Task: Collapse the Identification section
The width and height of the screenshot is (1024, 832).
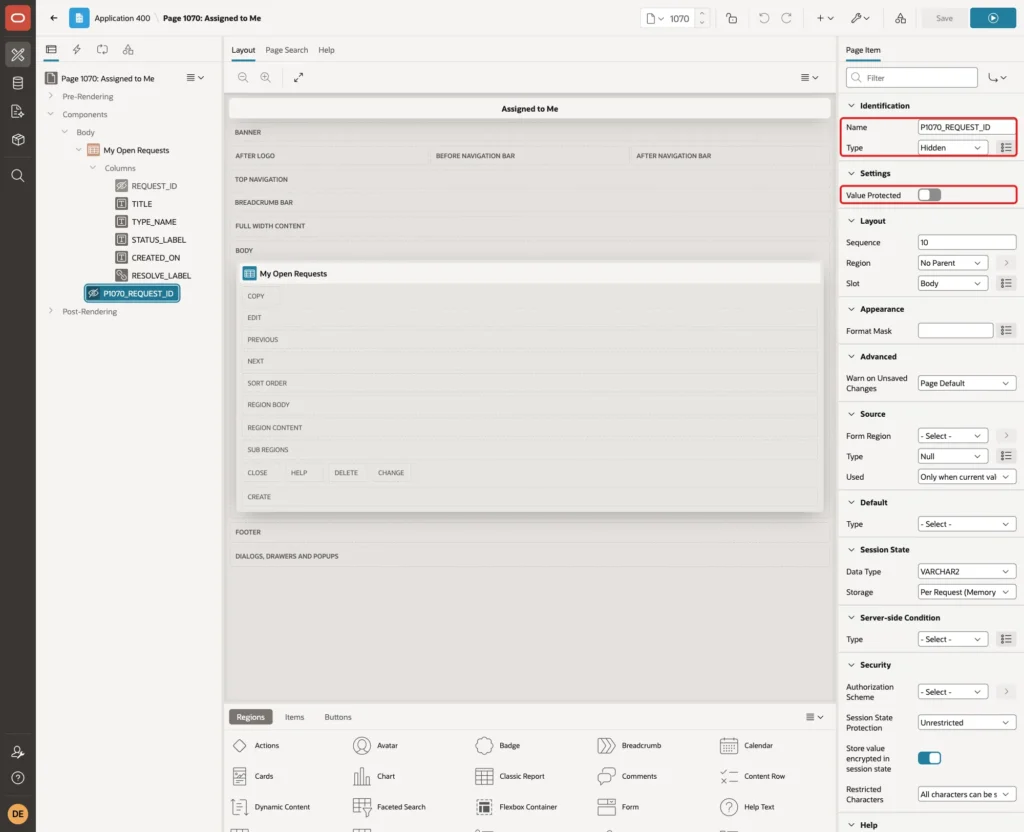Action: click(851, 105)
